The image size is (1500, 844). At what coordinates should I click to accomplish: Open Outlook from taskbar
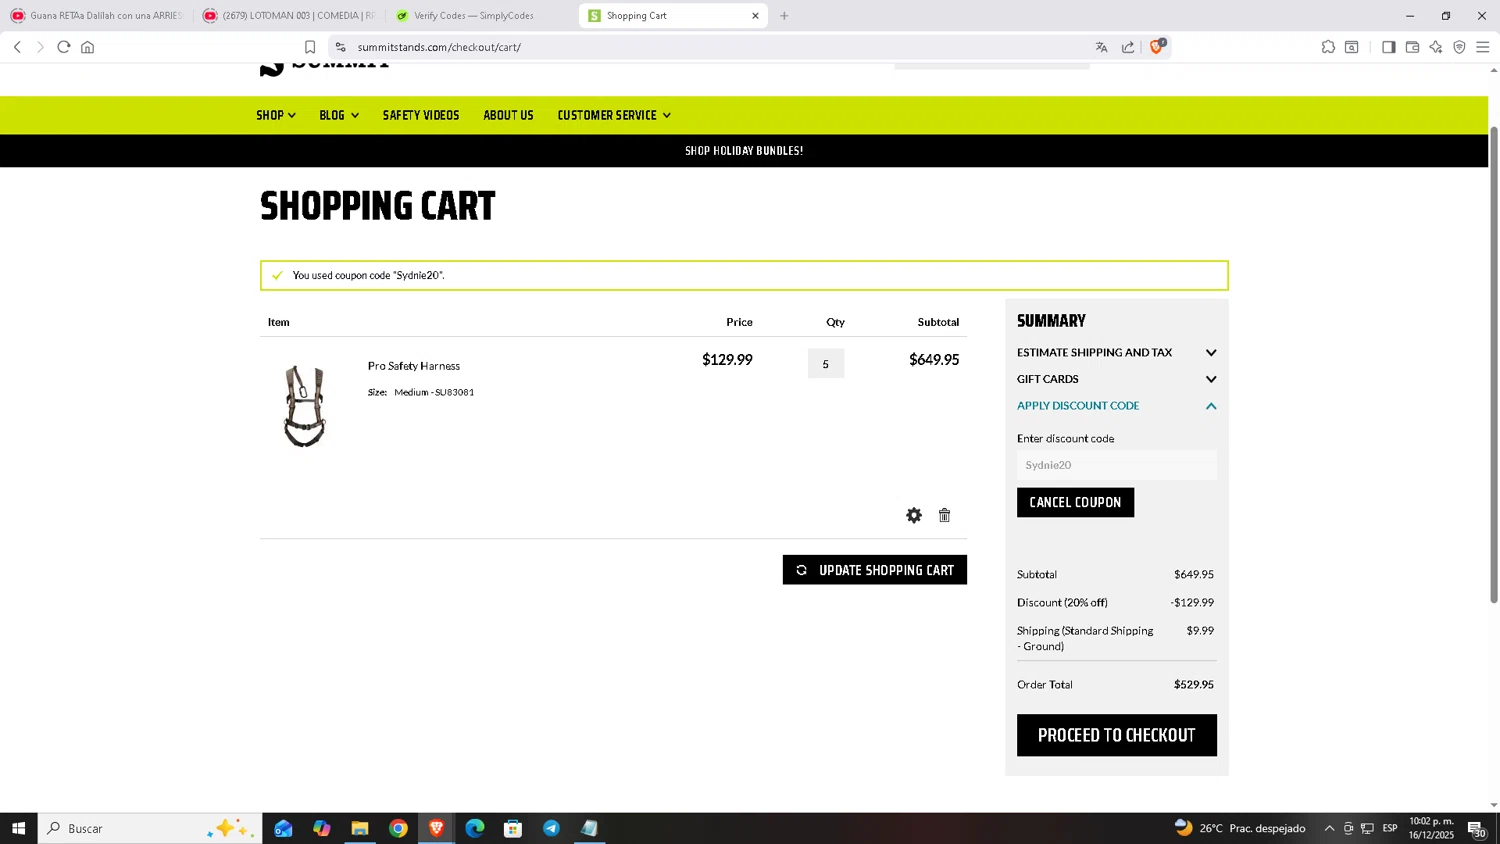coord(283,828)
